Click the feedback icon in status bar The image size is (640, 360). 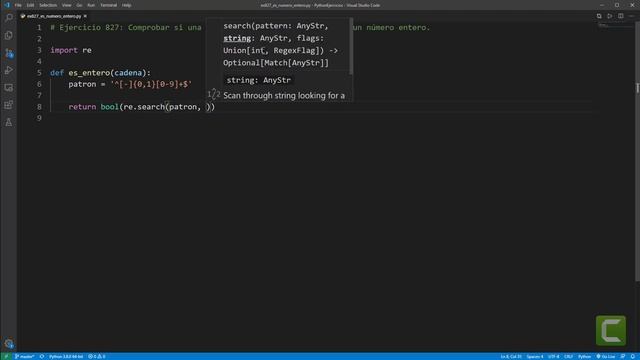pyautogui.click(x=623, y=356)
